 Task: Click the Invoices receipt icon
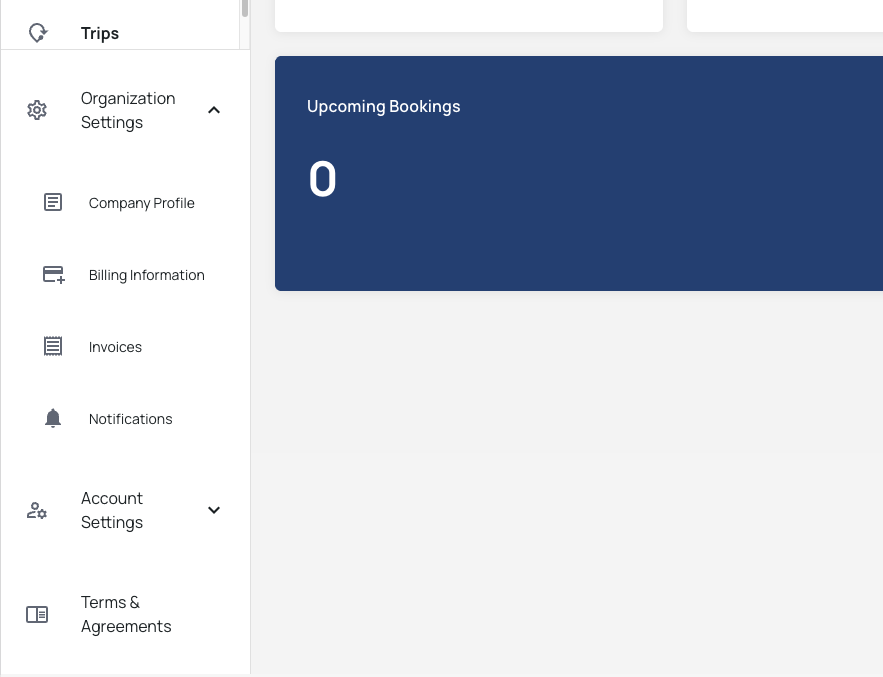click(x=53, y=347)
